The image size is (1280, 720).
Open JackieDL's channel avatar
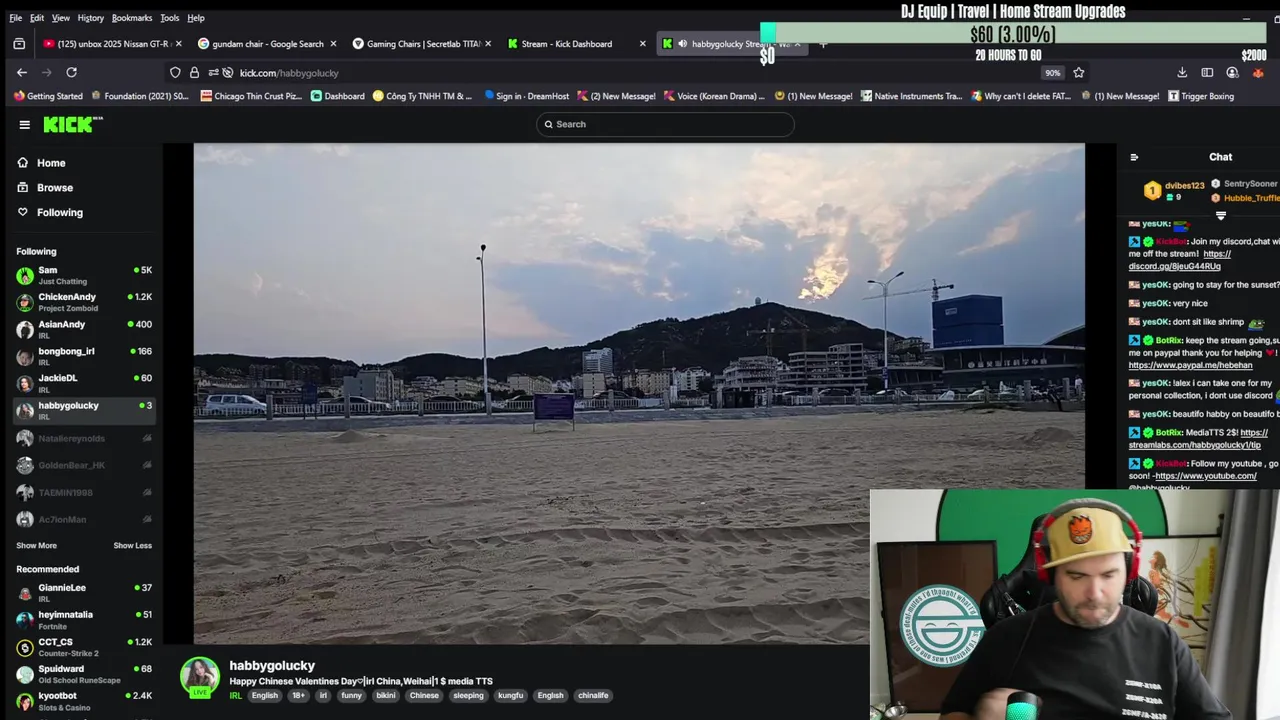click(25, 383)
